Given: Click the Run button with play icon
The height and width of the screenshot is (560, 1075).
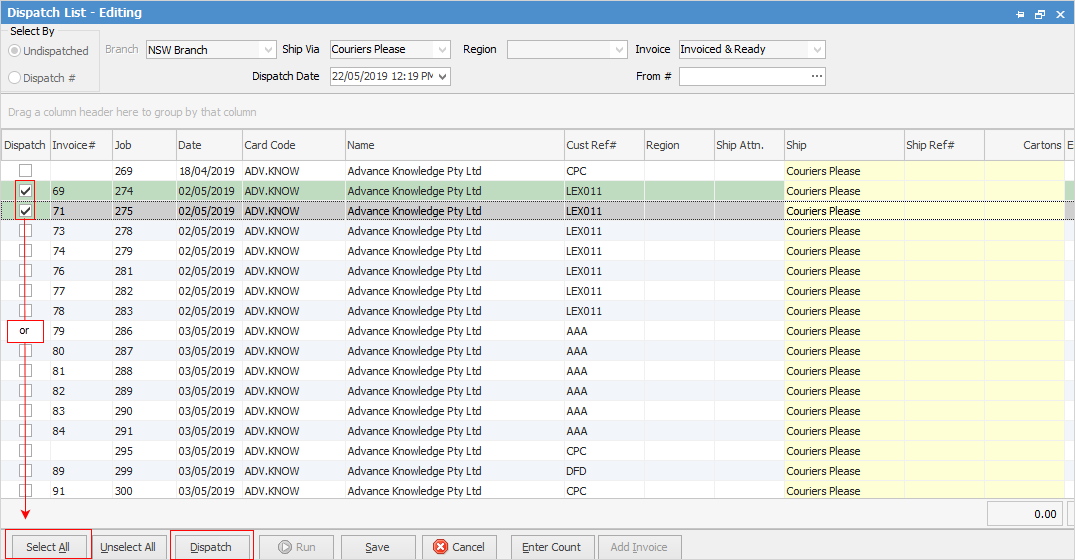Looking at the screenshot, I should coord(296,547).
